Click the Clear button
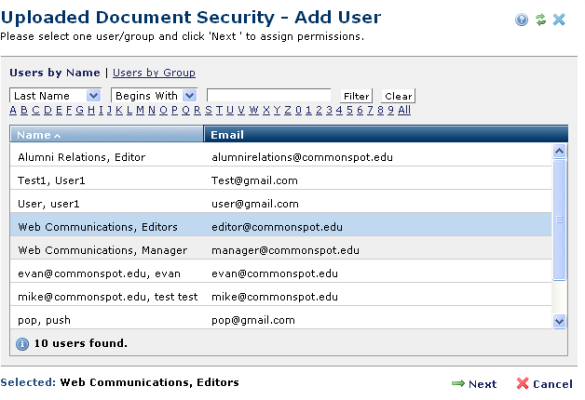Image resolution: width=585 pixels, height=400 pixels. coord(398,96)
